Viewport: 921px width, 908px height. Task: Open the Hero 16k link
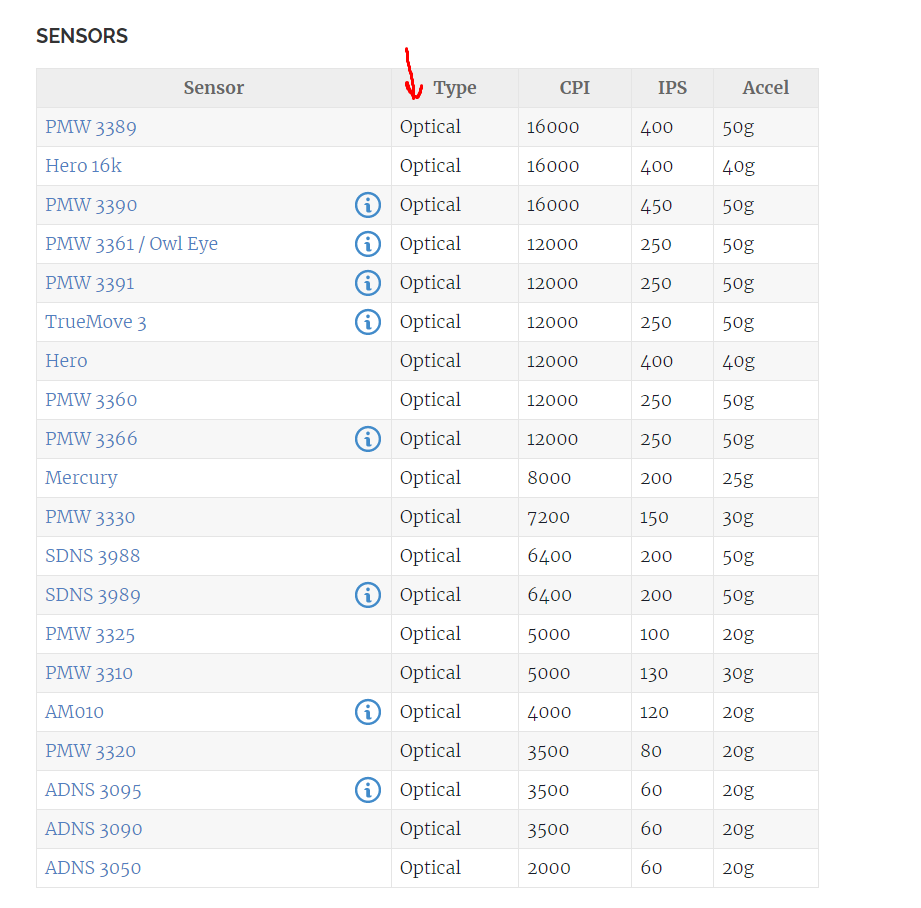coord(83,166)
